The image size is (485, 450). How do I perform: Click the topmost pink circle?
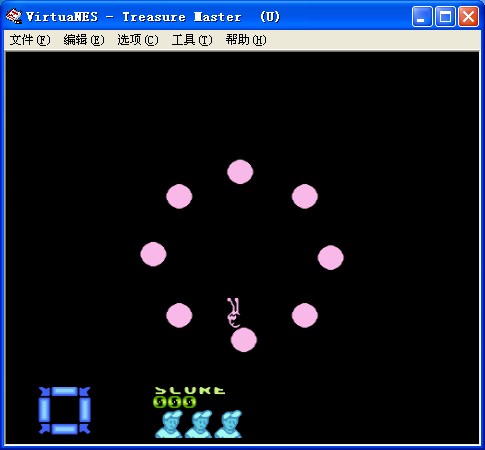240,172
